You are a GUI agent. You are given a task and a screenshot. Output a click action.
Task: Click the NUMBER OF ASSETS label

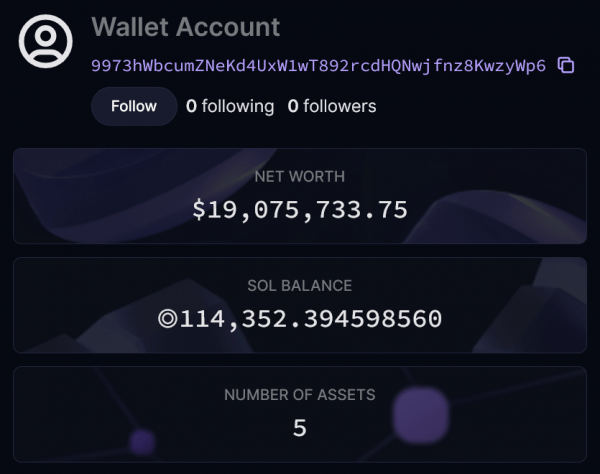tap(300, 395)
